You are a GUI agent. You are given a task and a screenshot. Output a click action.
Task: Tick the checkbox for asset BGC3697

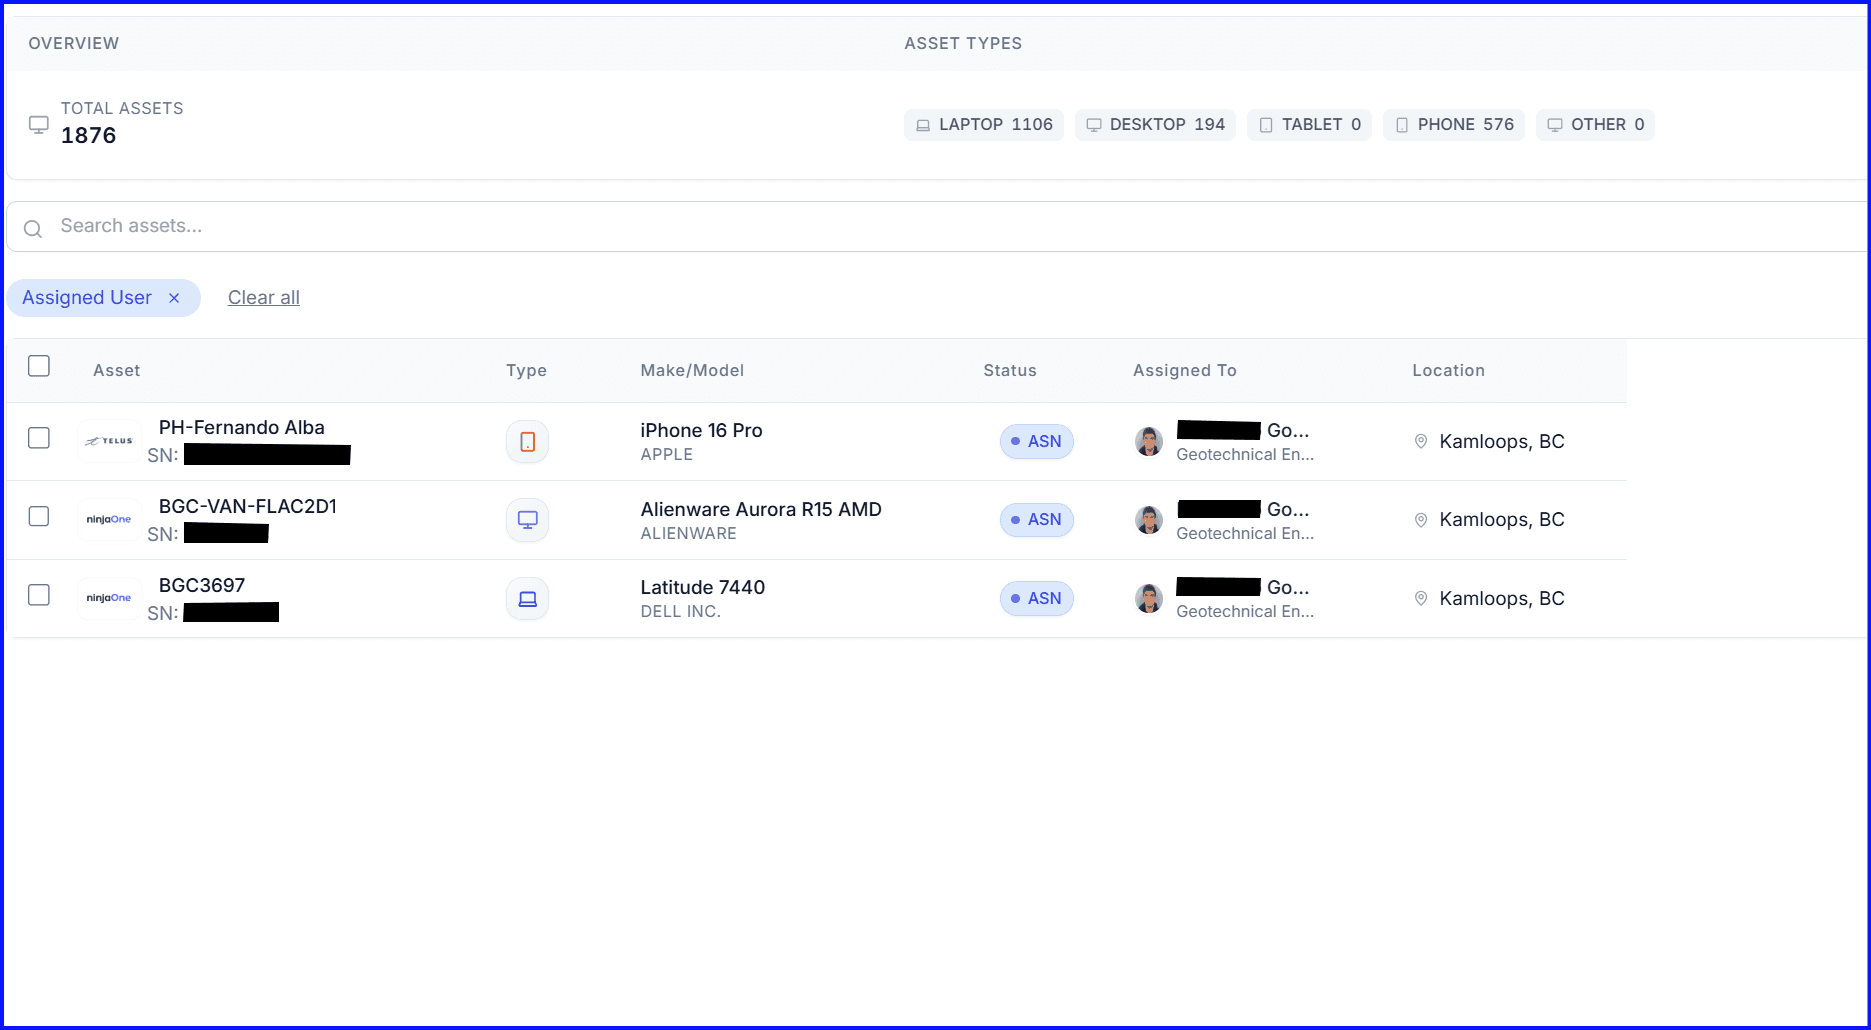pos(39,595)
